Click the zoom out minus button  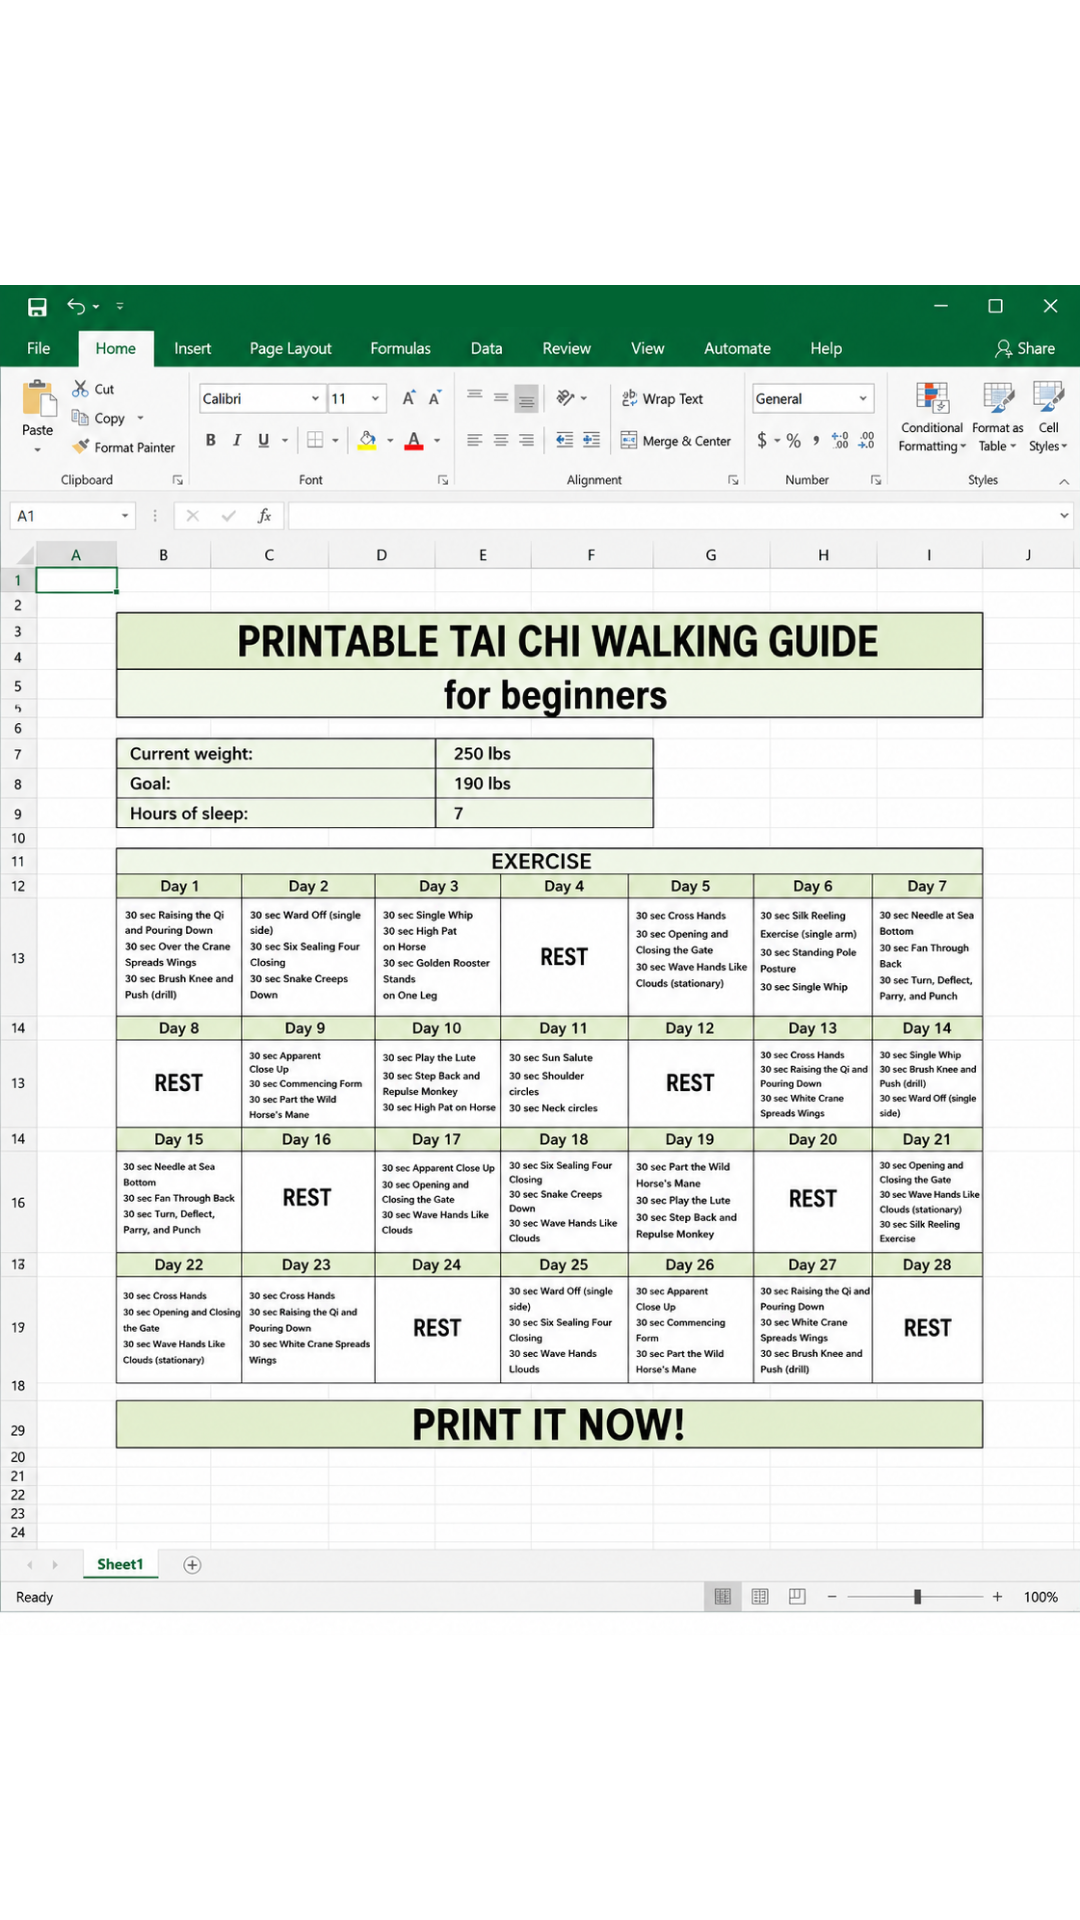(x=831, y=1597)
